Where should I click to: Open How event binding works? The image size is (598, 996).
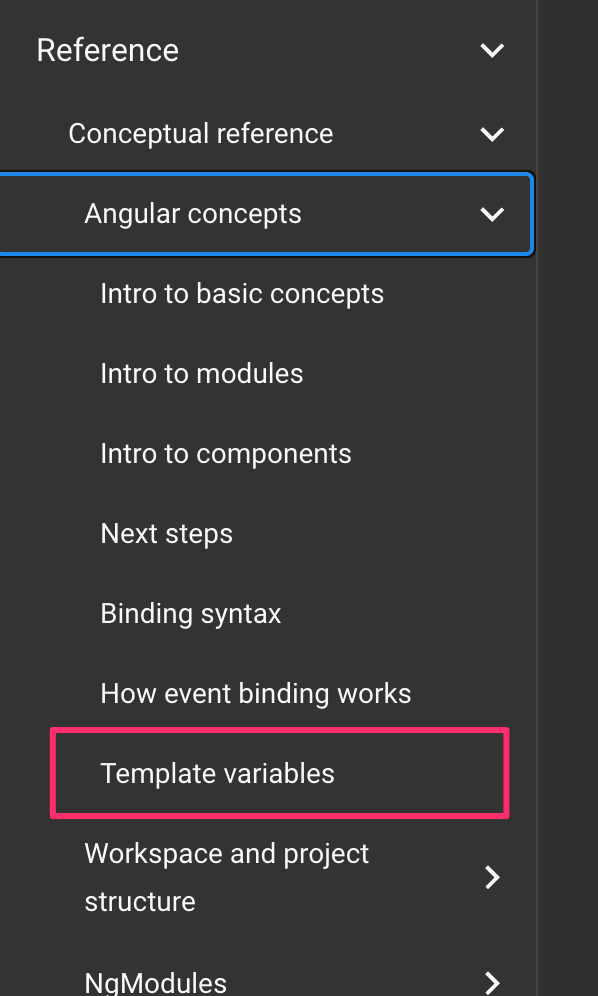tap(255, 693)
